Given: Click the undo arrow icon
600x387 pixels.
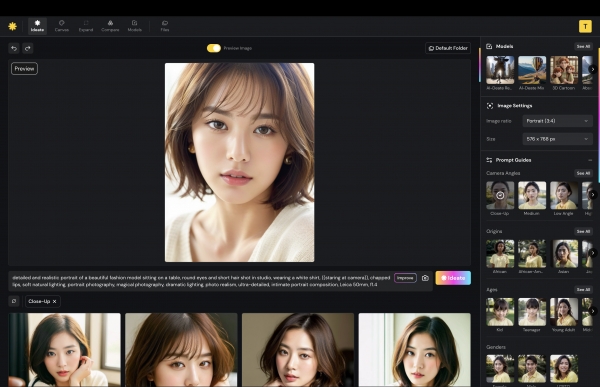Looking at the screenshot, I should pos(14,48).
